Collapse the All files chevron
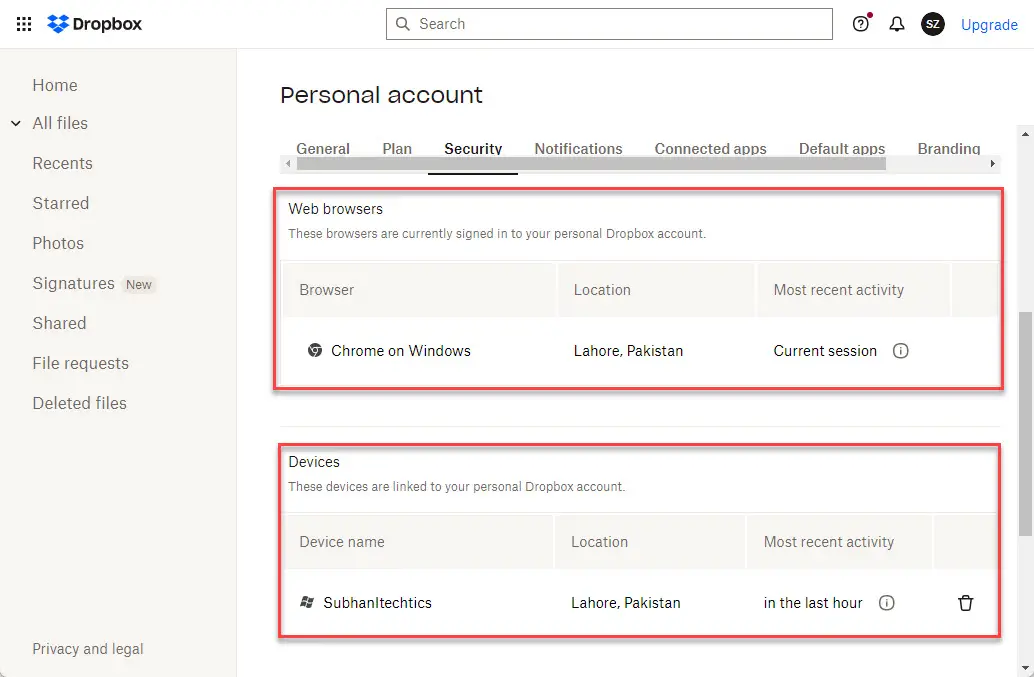This screenshot has width=1034, height=677. pyautogui.click(x=16, y=123)
